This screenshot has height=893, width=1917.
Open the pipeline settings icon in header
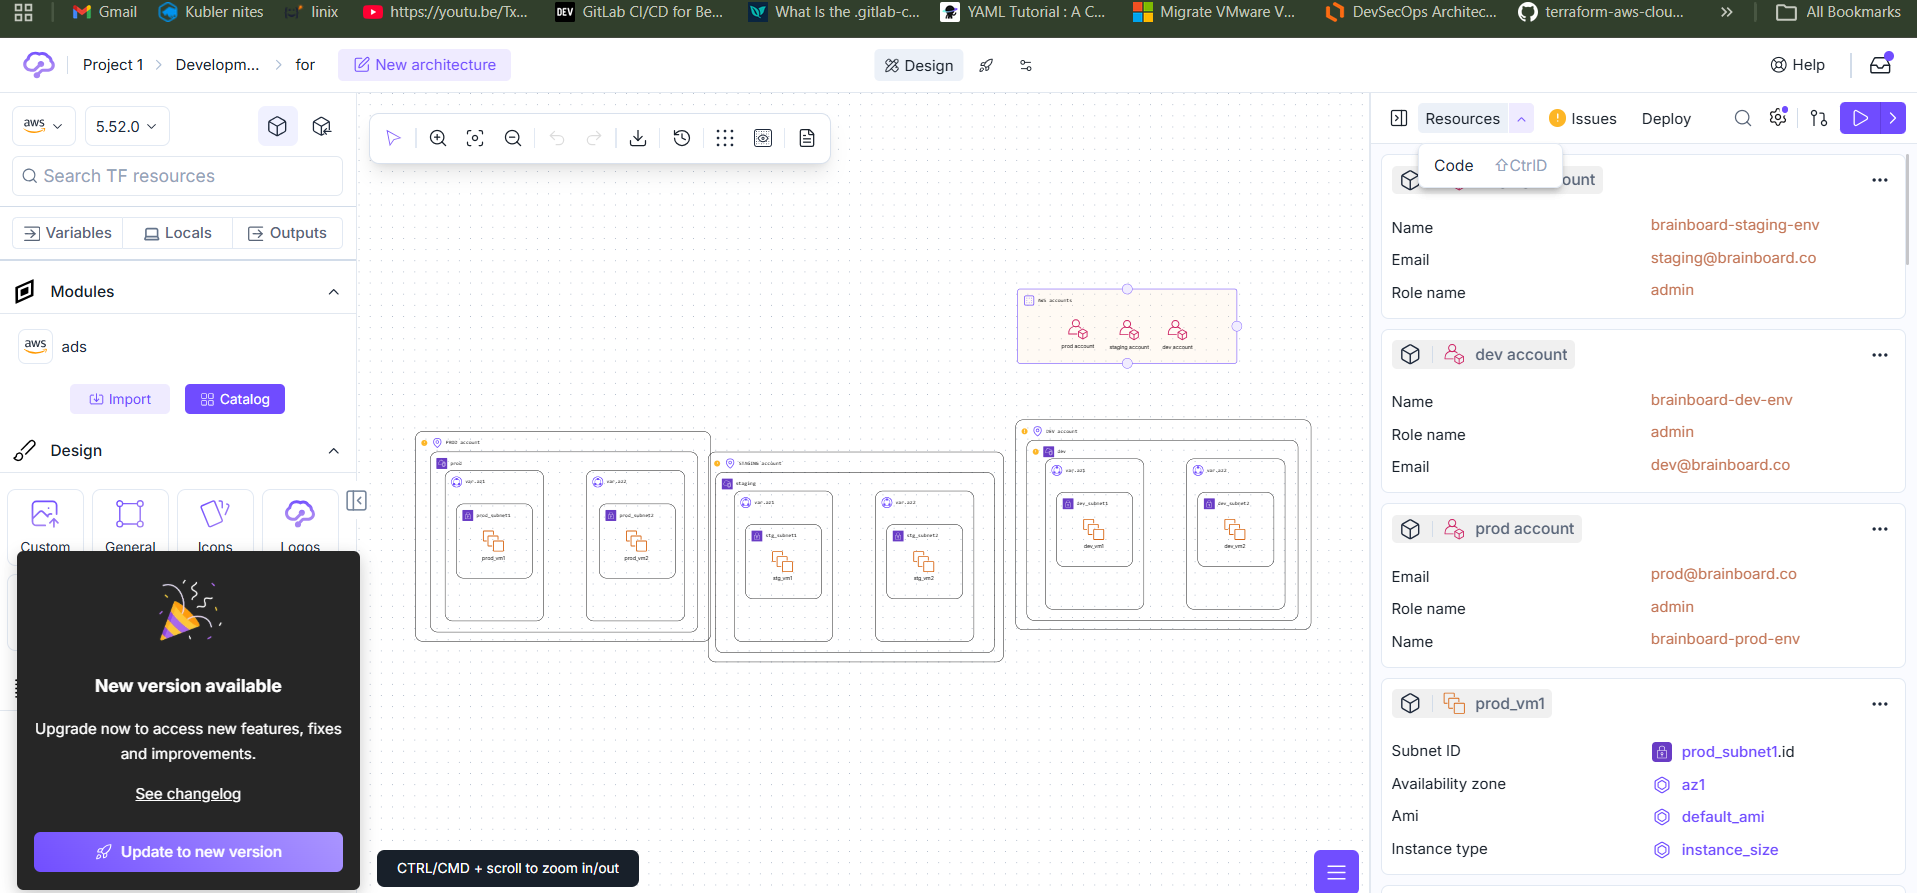point(1026,65)
